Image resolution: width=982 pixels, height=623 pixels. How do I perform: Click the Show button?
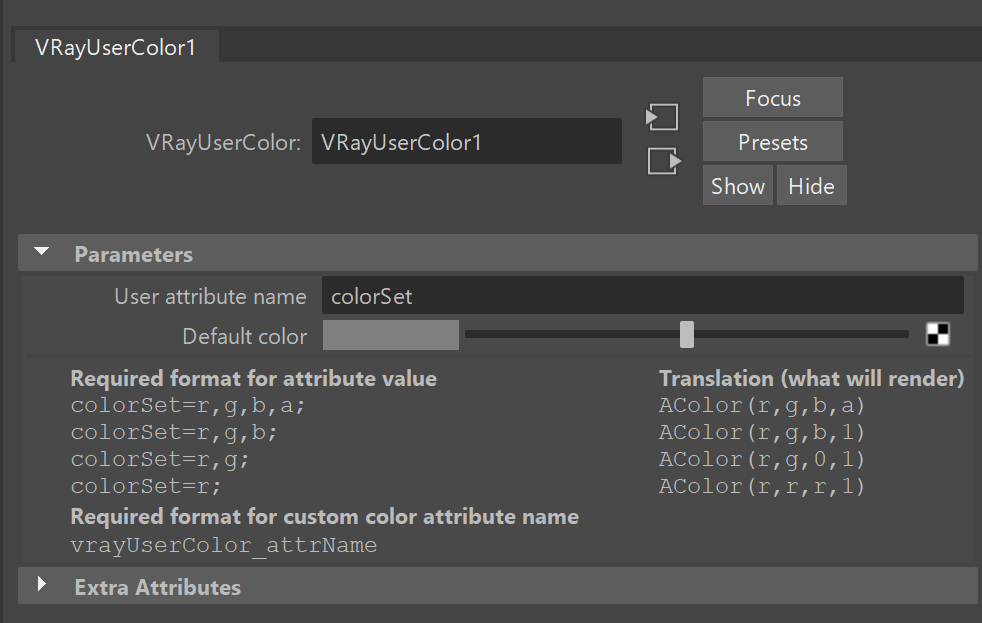point(738,185)
